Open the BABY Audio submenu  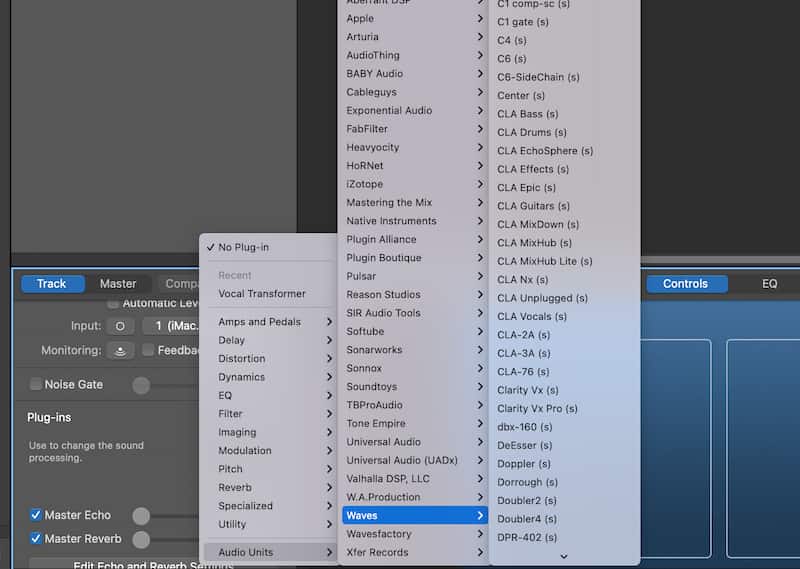click(x=414, y=73)
